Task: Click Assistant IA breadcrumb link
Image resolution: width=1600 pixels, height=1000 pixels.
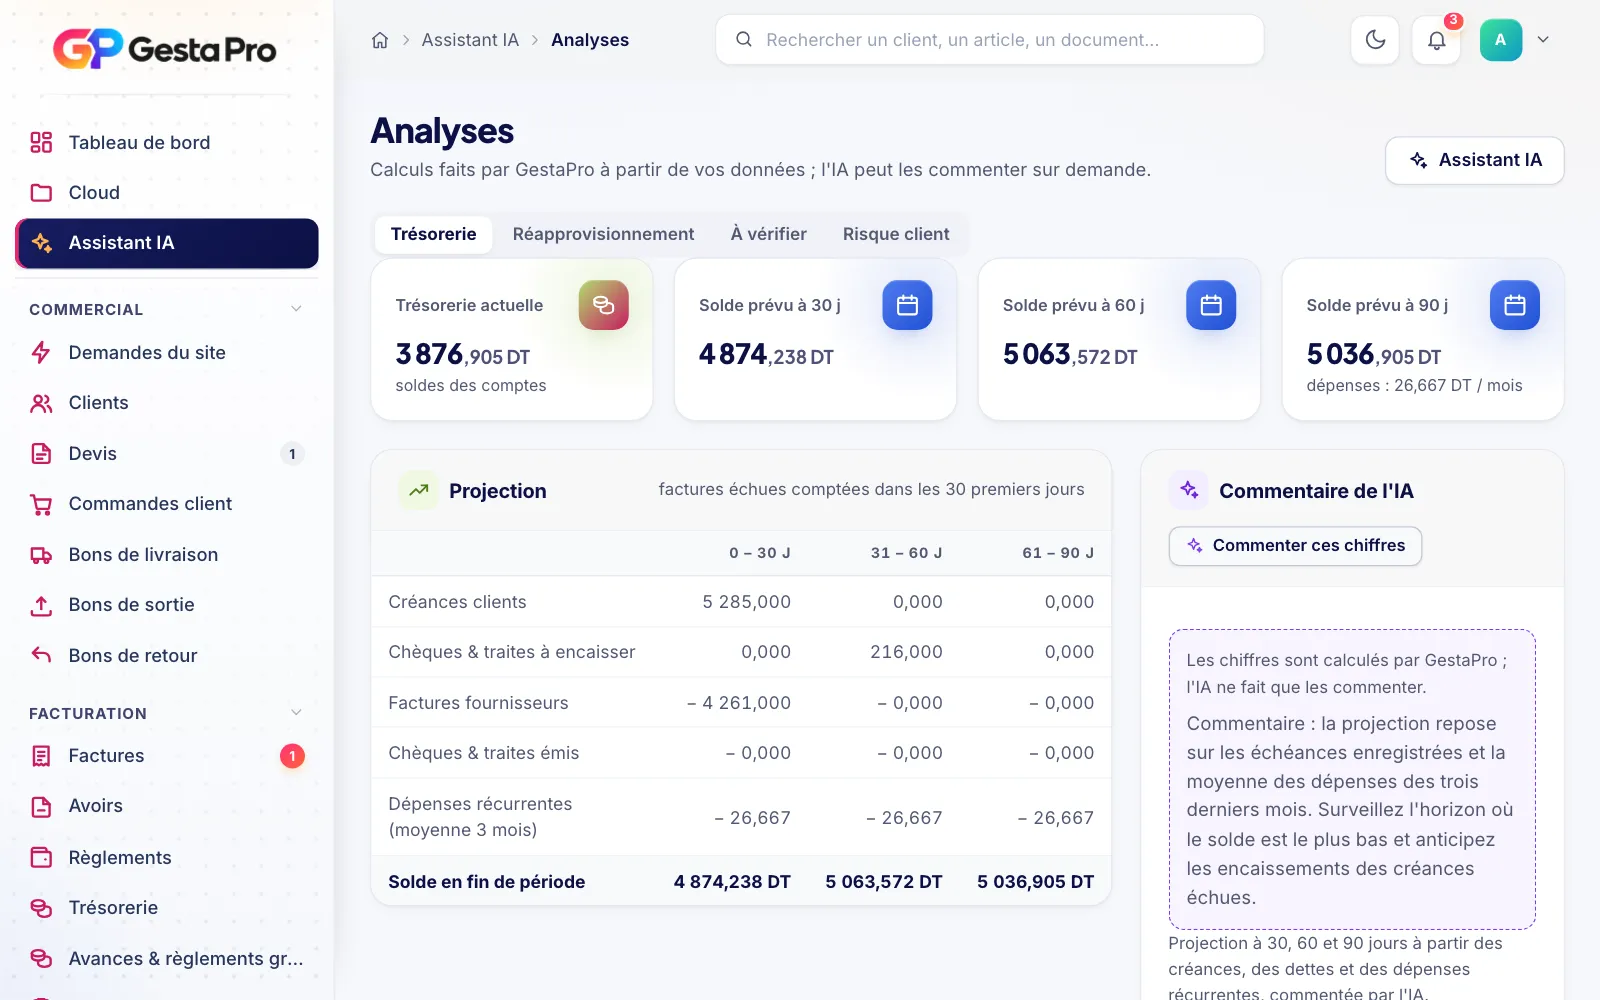Action: [x=470, y=40]
